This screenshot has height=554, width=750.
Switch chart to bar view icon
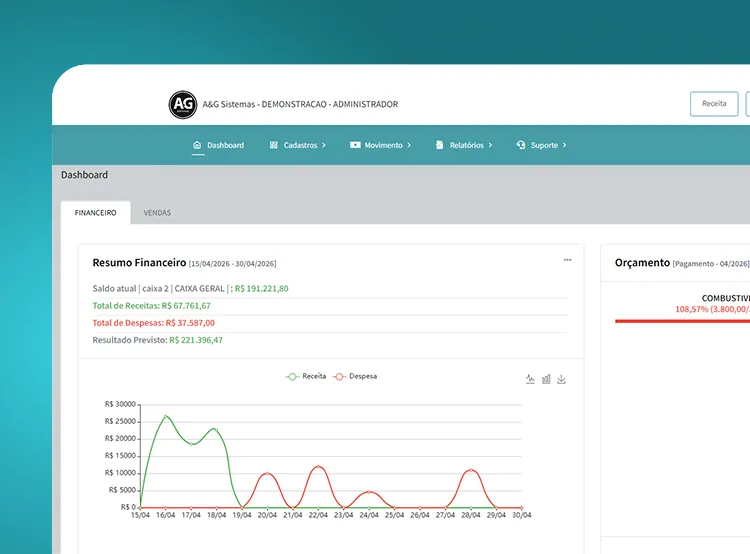click(546, 379)
